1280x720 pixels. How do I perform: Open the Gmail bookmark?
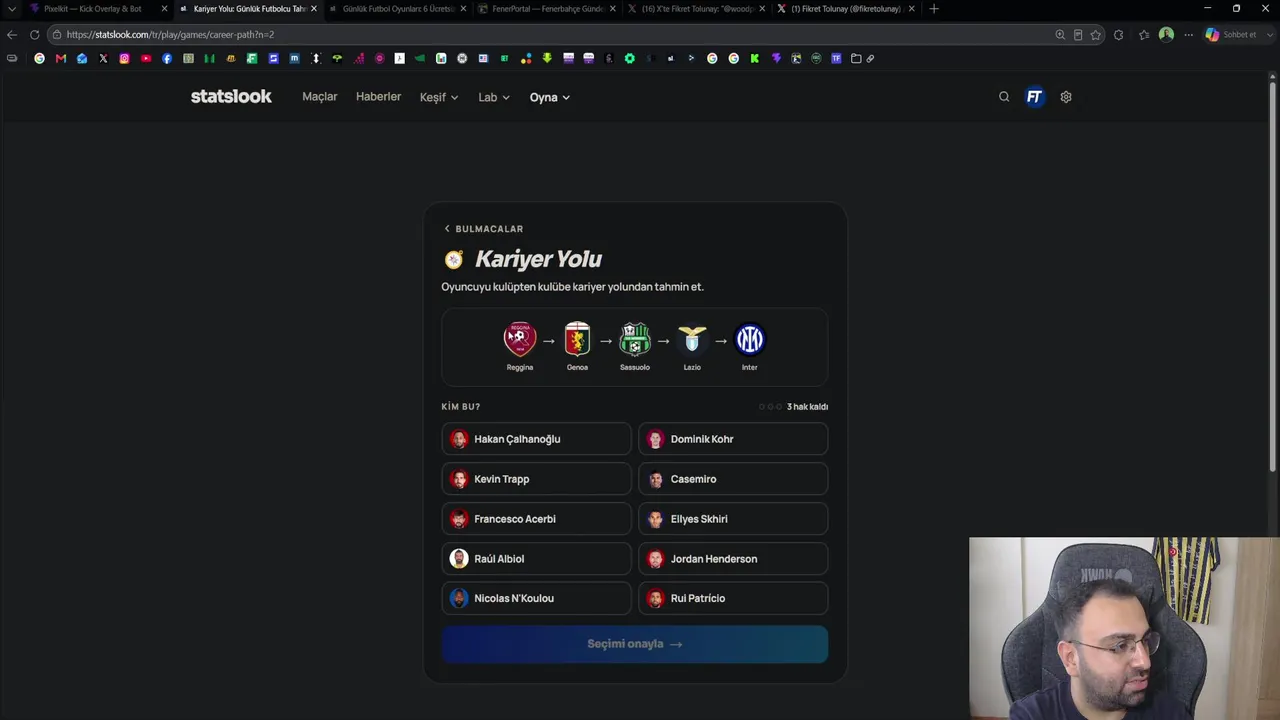point(61,58)
